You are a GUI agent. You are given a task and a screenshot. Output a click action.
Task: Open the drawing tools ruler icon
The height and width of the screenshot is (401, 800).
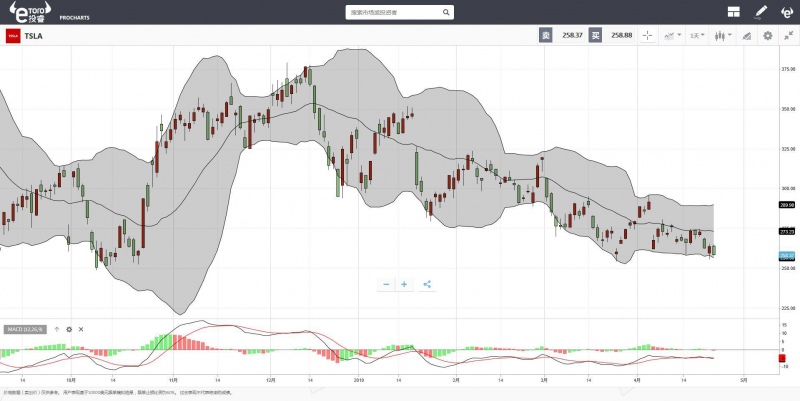pos(744,35)
